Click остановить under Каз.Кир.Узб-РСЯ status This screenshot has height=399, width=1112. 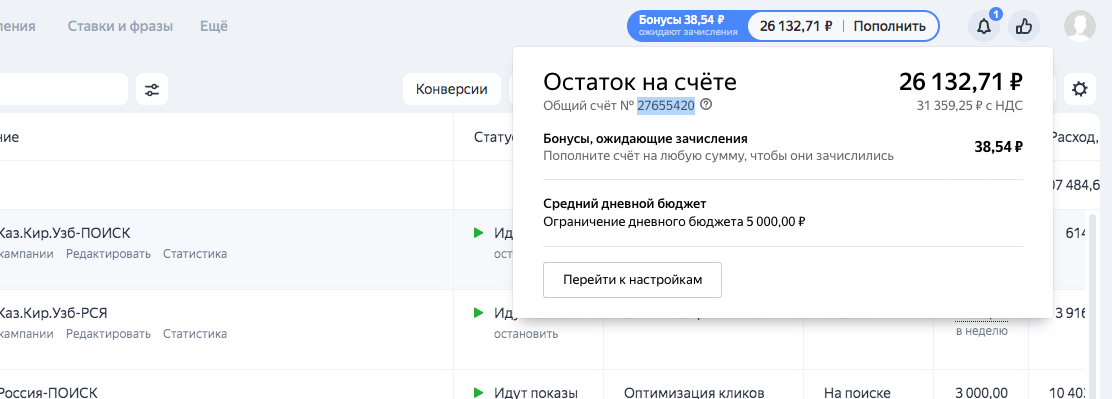tap(526, 333)
